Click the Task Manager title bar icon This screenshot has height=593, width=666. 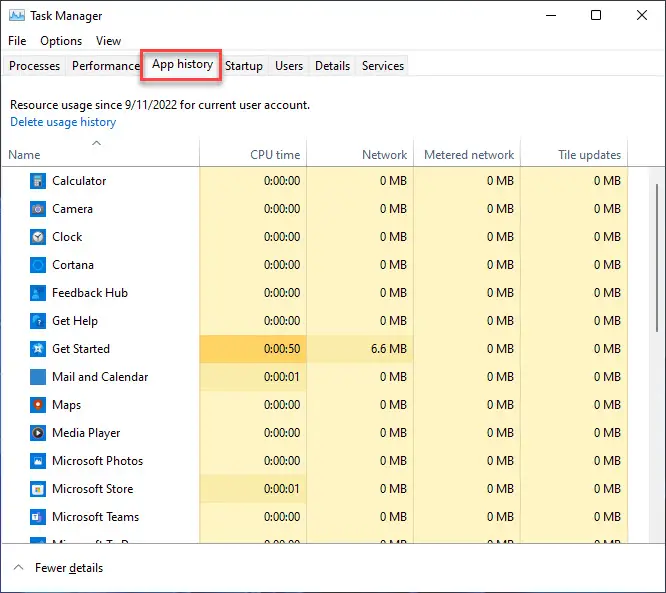point(17,16)
